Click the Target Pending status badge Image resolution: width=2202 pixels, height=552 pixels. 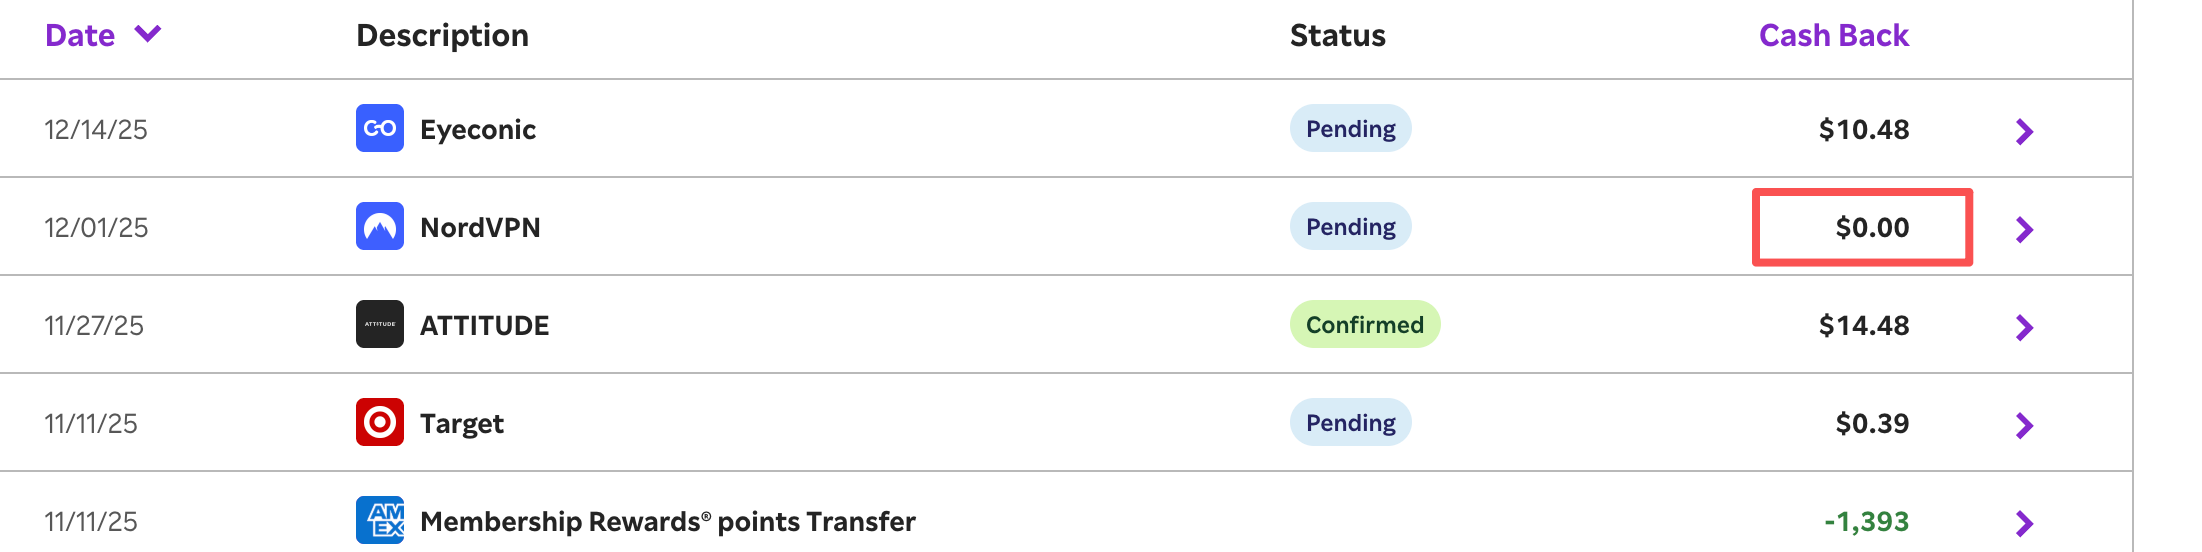1350,422
